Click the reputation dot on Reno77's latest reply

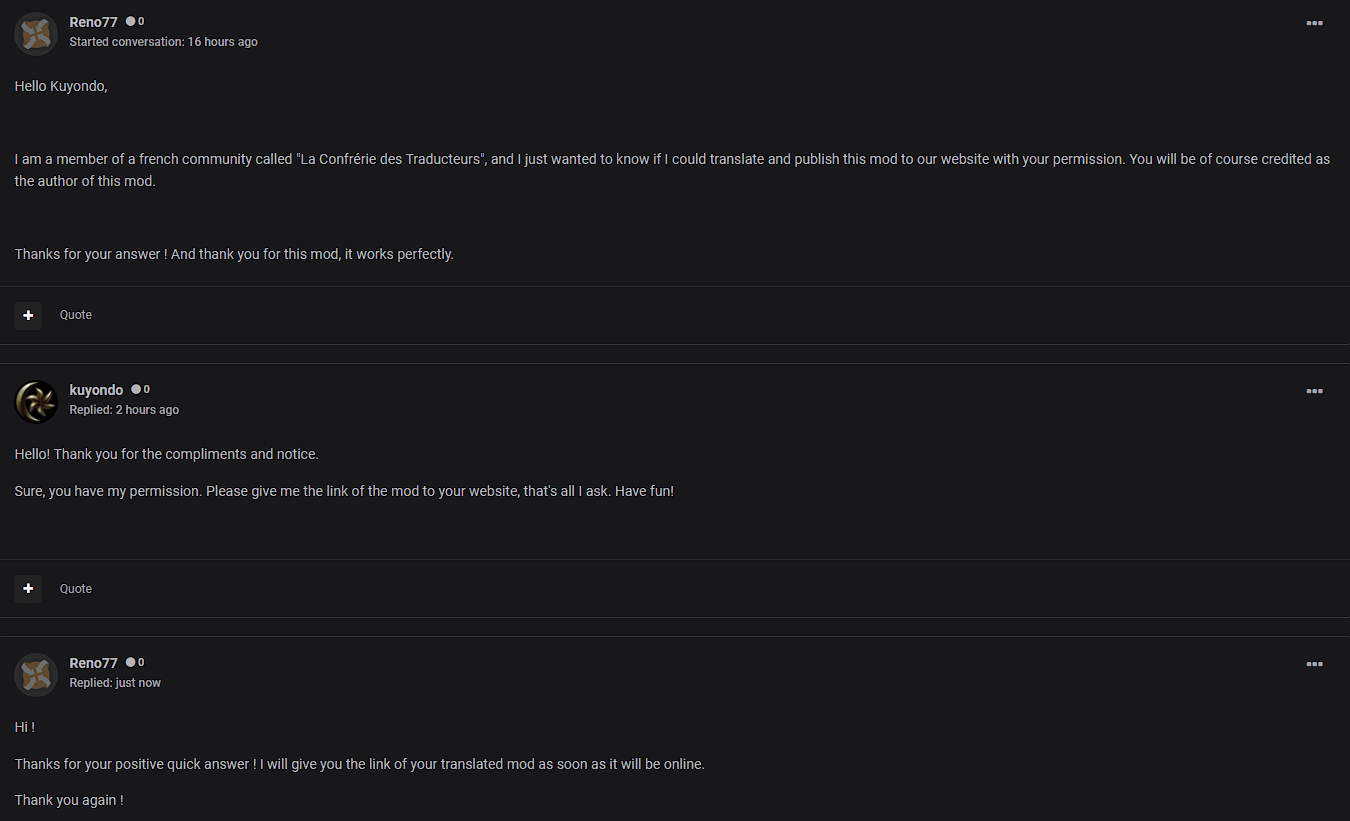(130, 662)
